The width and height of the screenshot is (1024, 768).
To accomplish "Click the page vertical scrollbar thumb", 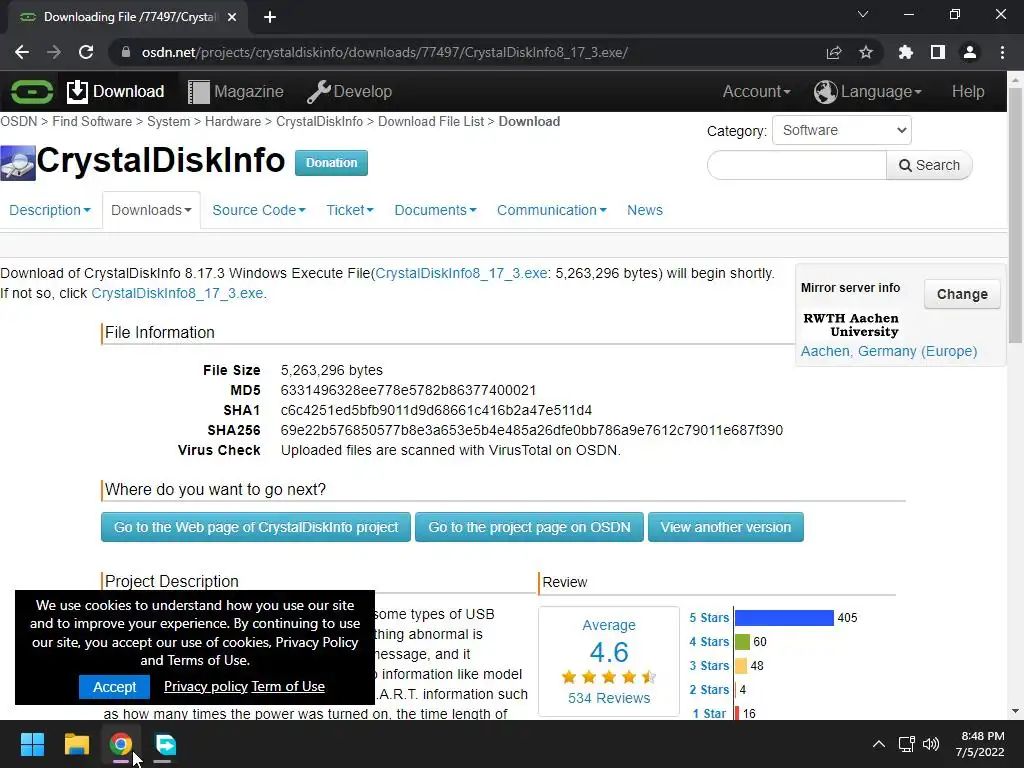I will (x=1015, y=216).
